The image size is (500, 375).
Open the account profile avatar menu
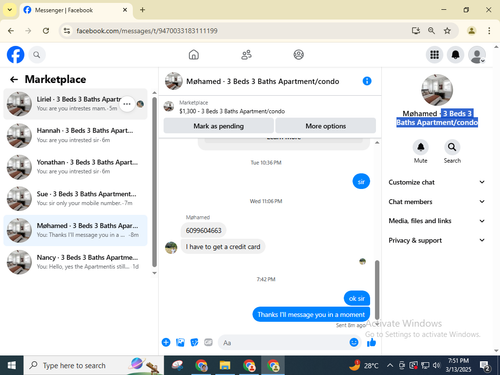coord(477,55)
